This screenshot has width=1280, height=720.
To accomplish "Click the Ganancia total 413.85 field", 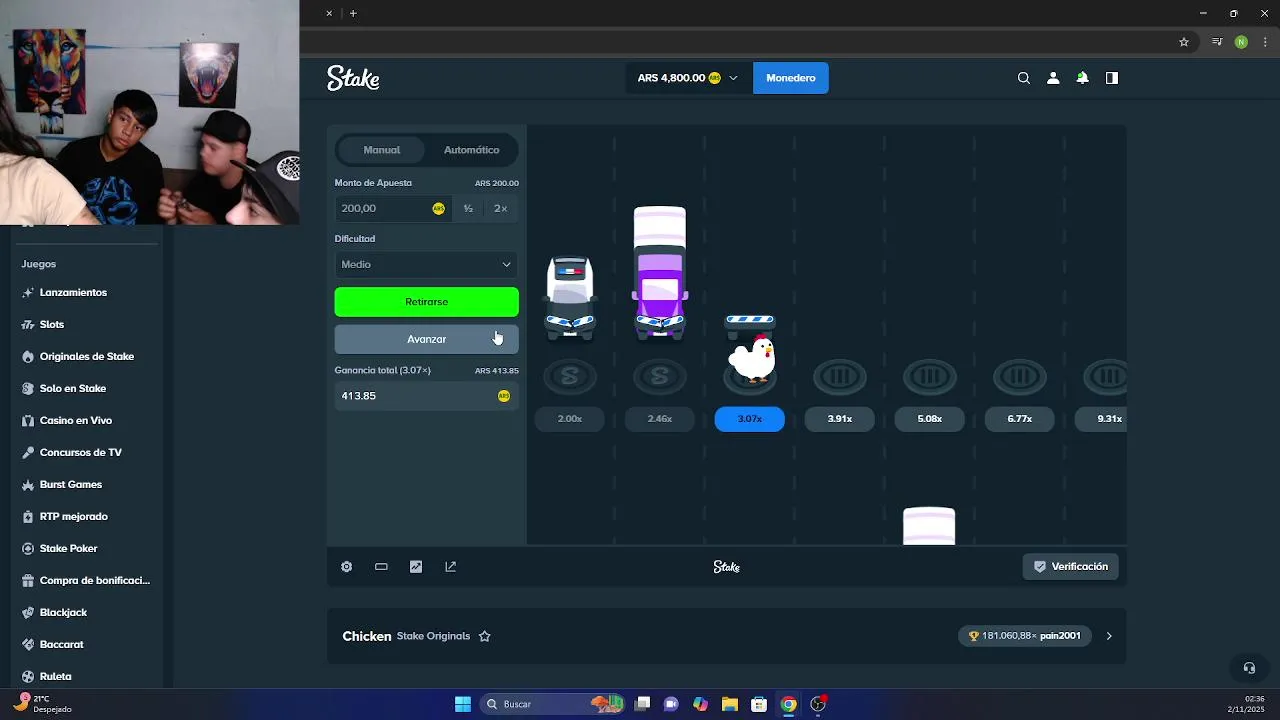I will tap(426, 396).
